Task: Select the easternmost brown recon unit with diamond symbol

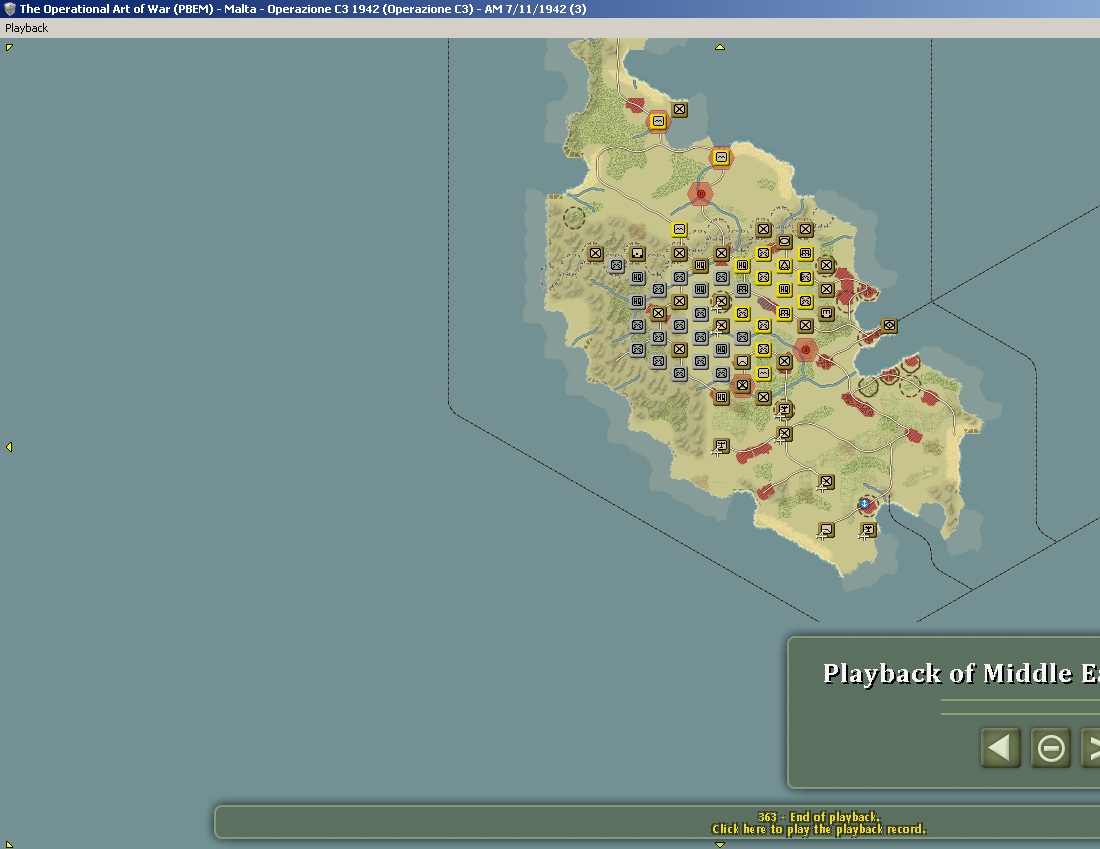Action: [890, 326]
